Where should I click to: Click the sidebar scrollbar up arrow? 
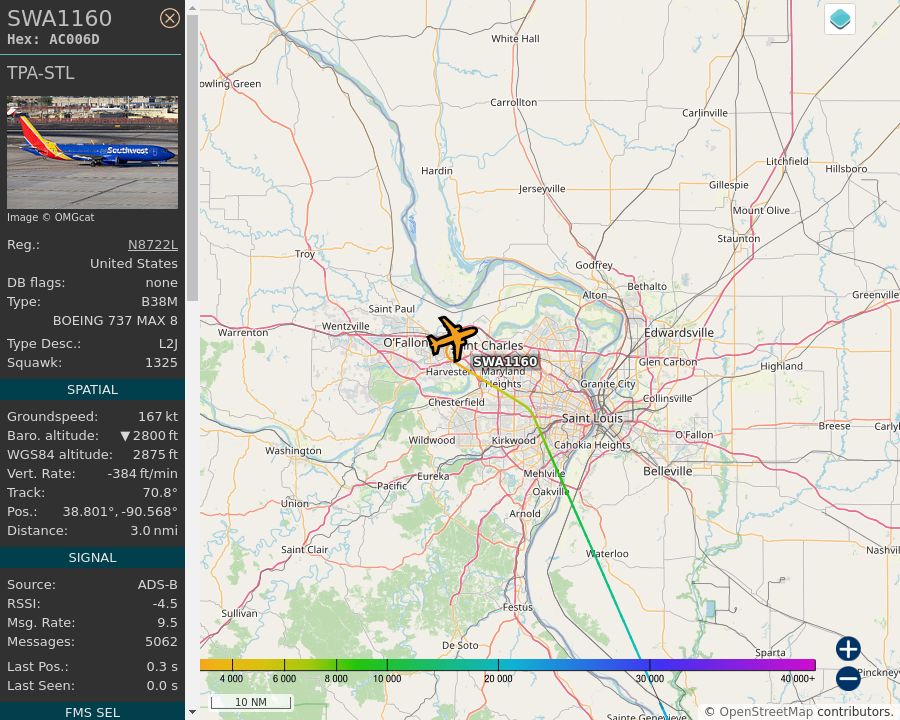[192, 8]
